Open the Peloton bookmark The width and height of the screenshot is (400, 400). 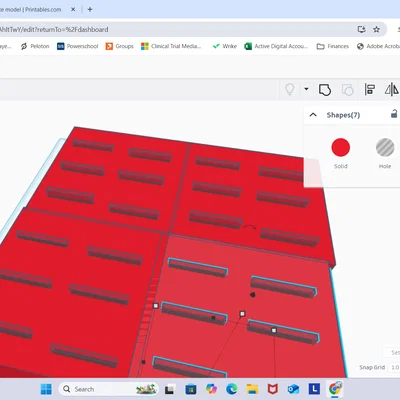[x=35, y=46]
